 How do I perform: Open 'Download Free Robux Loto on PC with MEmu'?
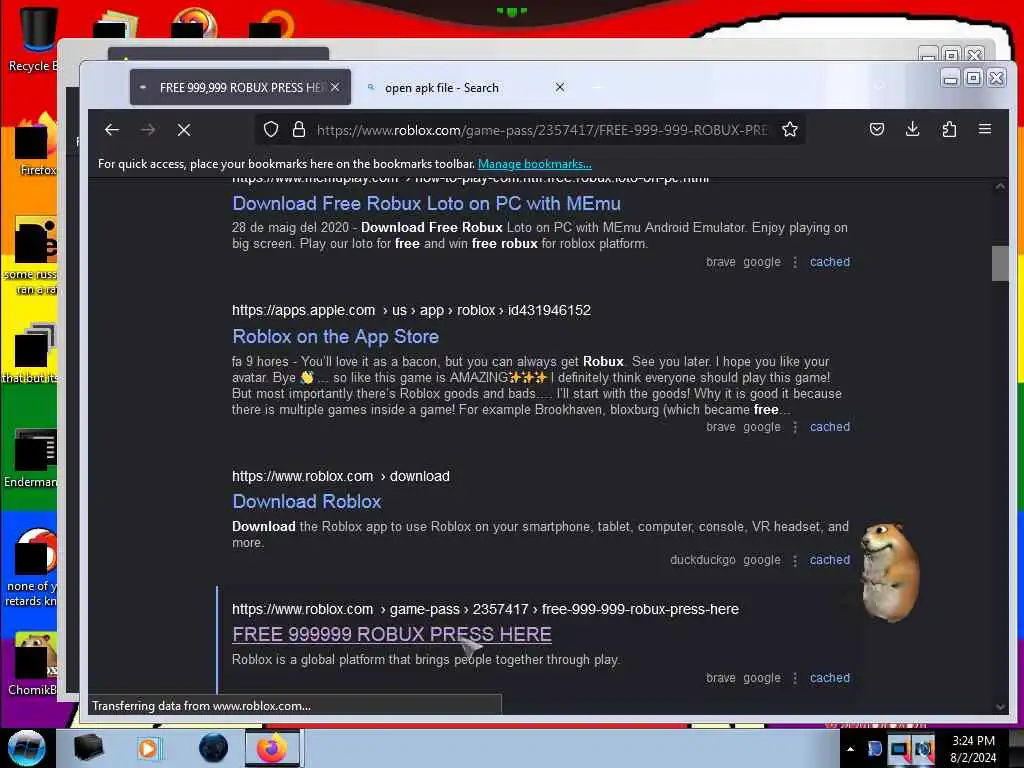pyautogui.click(x=426, y=203)
